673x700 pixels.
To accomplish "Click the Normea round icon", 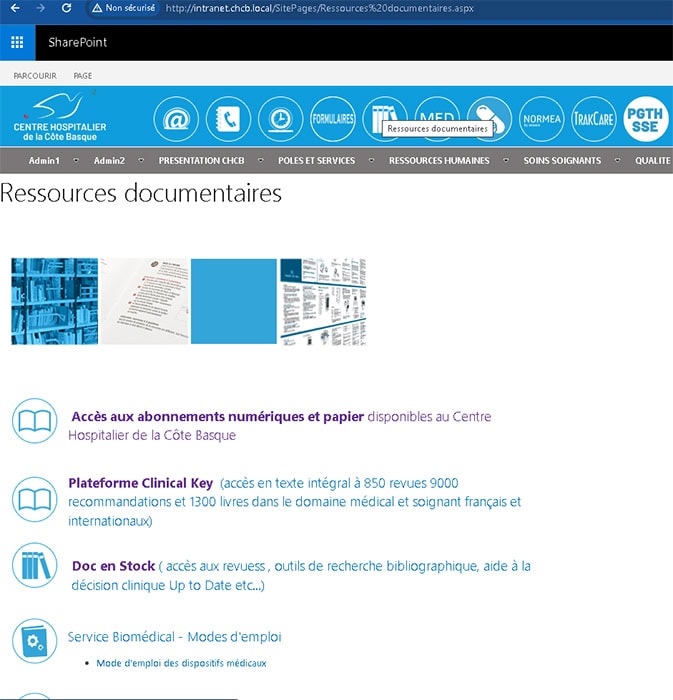I will point(543,119).
